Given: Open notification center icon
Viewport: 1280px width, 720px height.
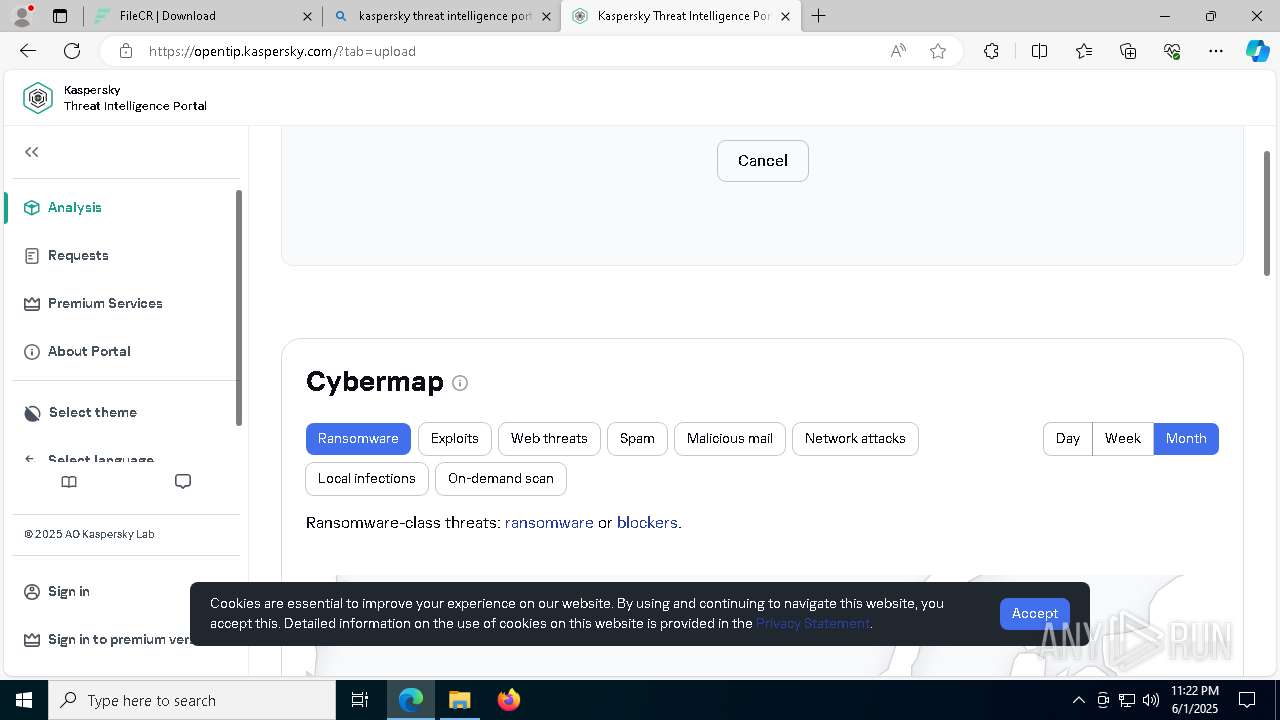Looking at the screenshot, I should coord(1247,700).
